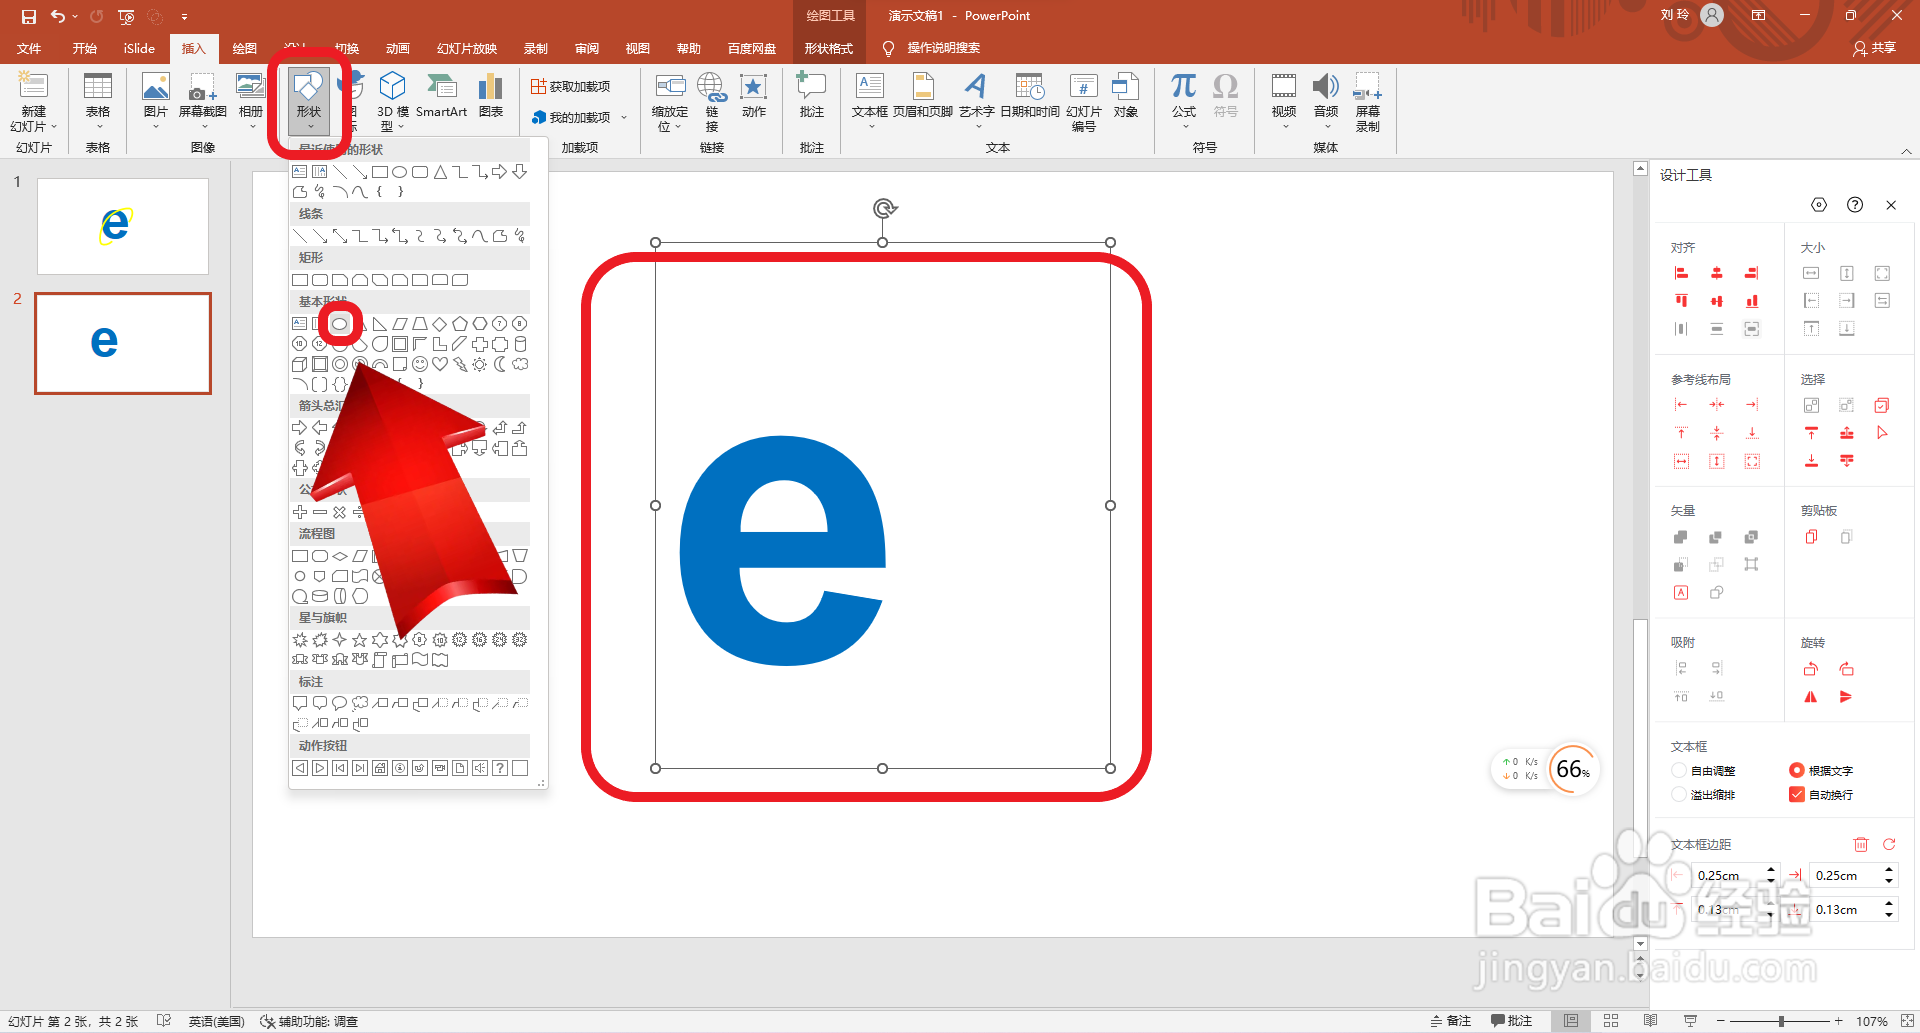Open 备注 notes in status bar
The image size is (1920, 1033).
coord(1452,1021)
